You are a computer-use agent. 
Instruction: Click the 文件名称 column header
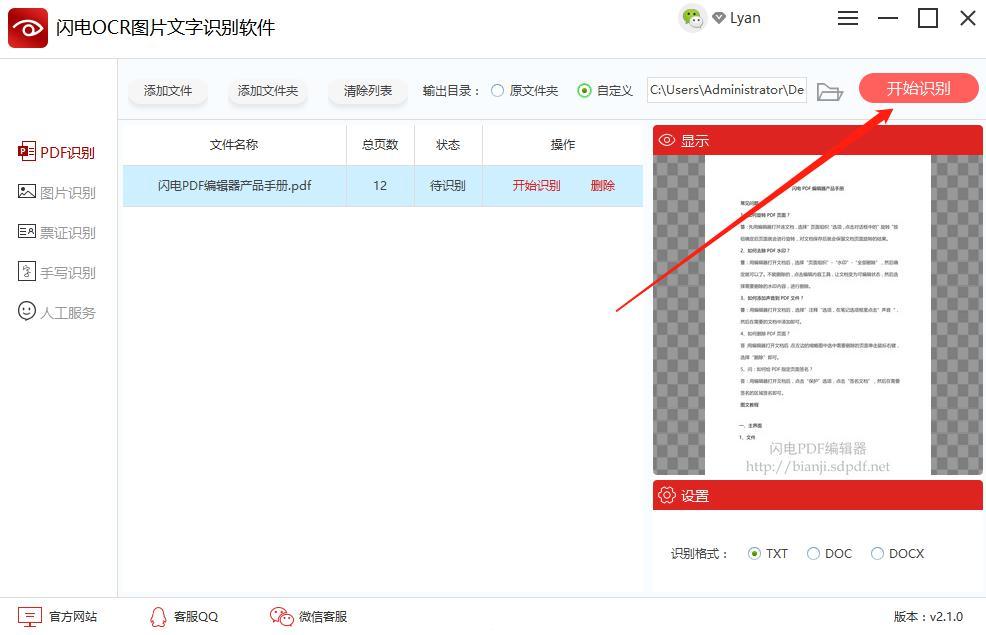point(234,145)
